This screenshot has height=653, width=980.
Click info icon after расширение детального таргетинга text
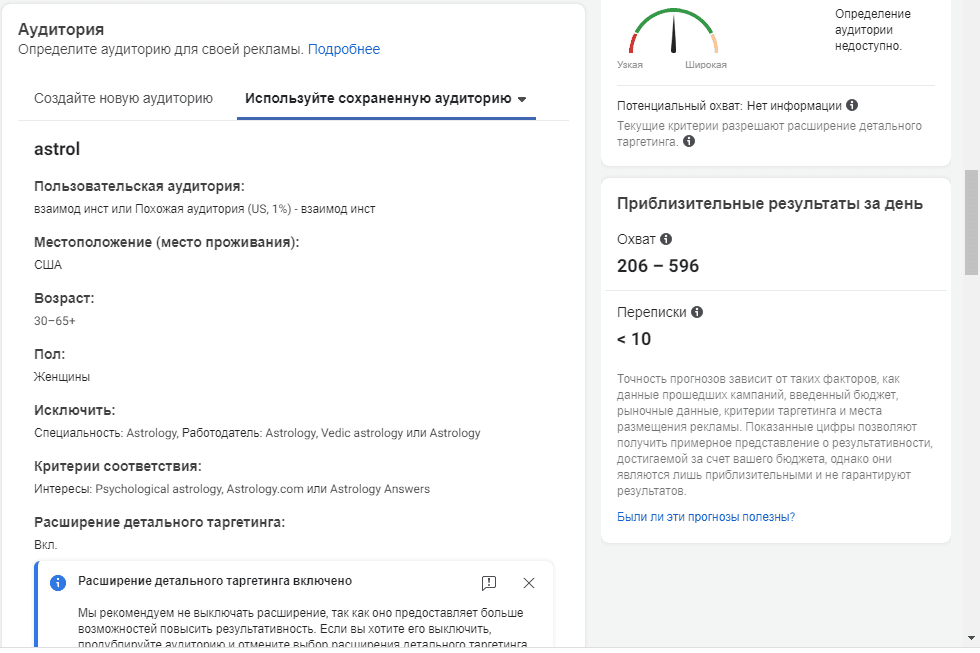(x=689, y=141)
